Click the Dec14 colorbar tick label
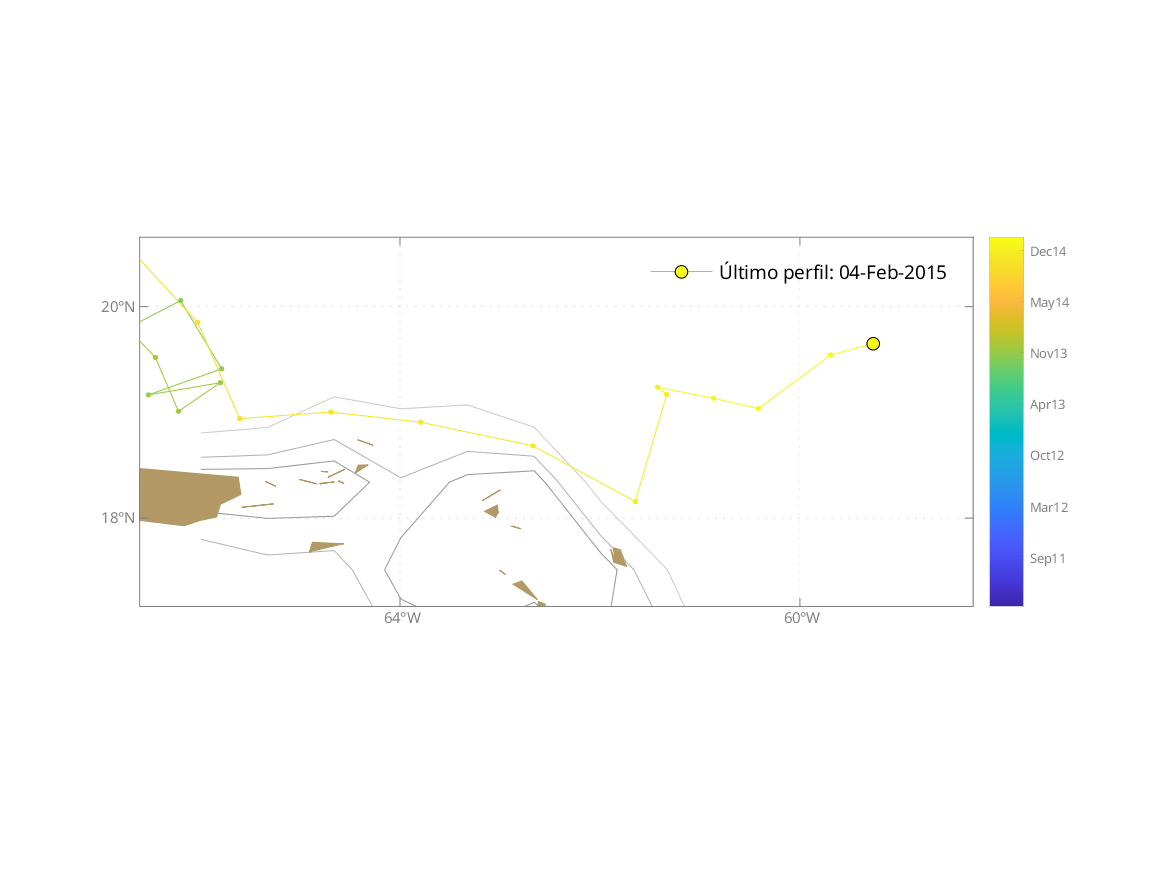 [1048, 252]
